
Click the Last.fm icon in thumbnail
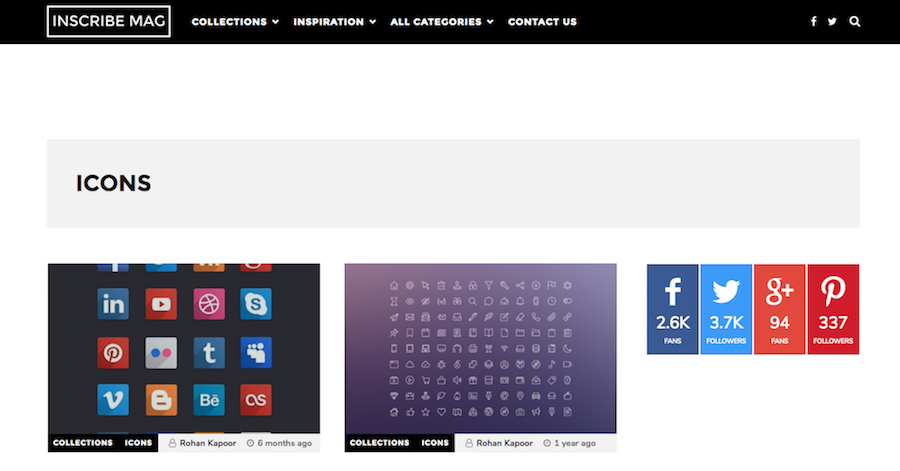pyautogui.click(x=256, y=400)
